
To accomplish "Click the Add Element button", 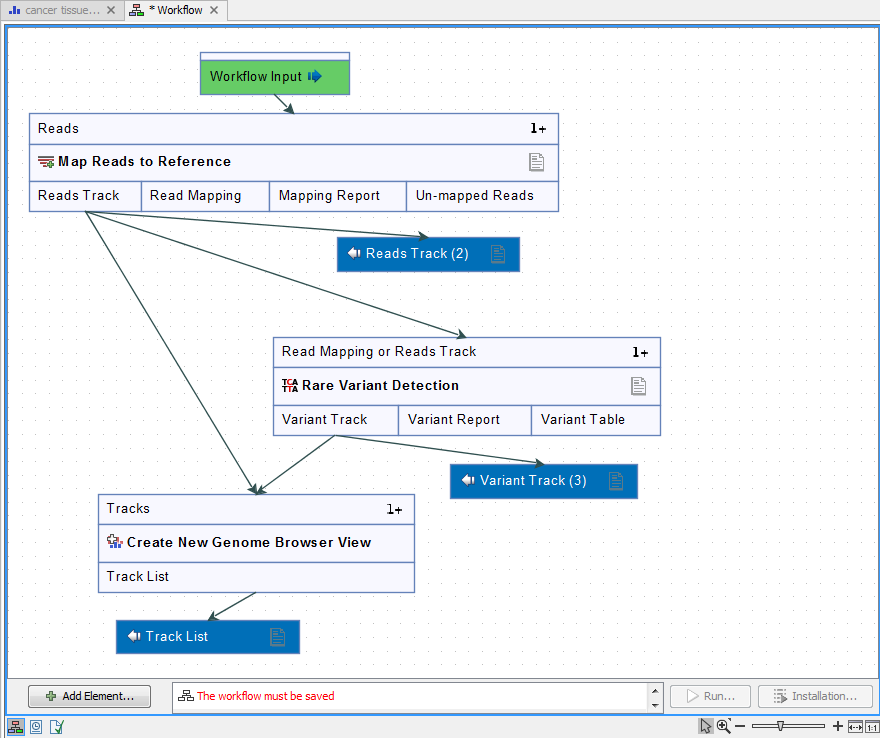I will tap(89, 696).
